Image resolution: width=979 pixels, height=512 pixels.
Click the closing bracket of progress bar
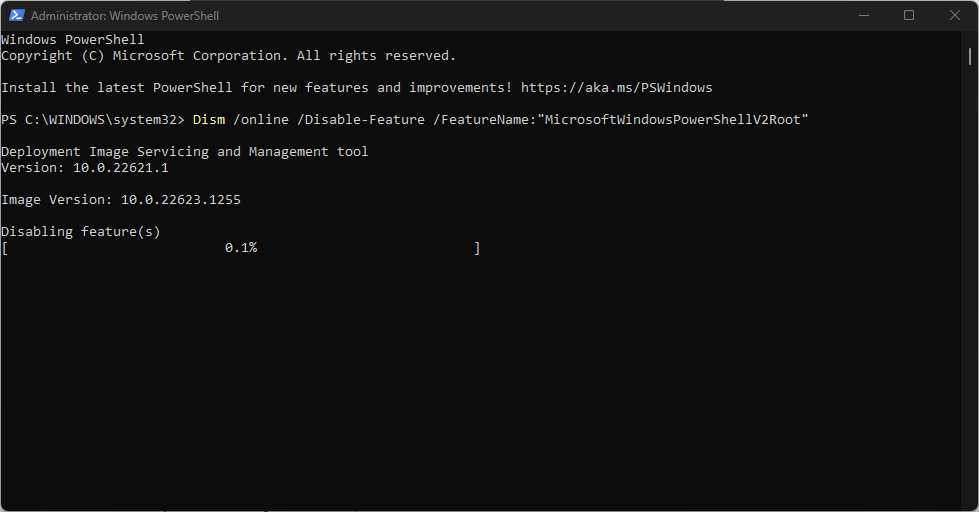pyautogui.click(x=477, y=248)
